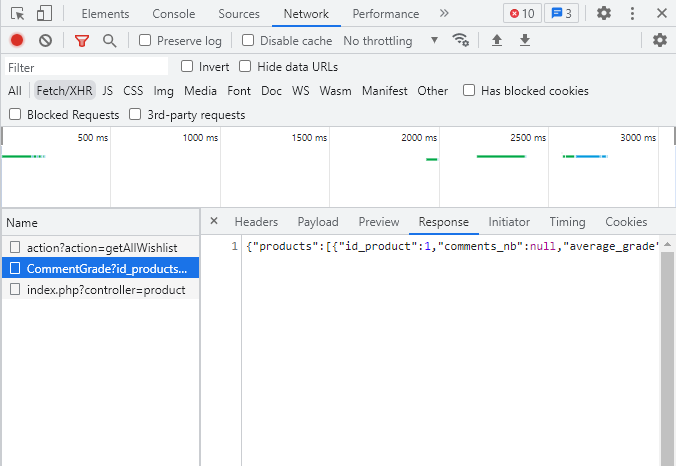
Task: Toggle the network filter funnel icon
Action: 82,40
